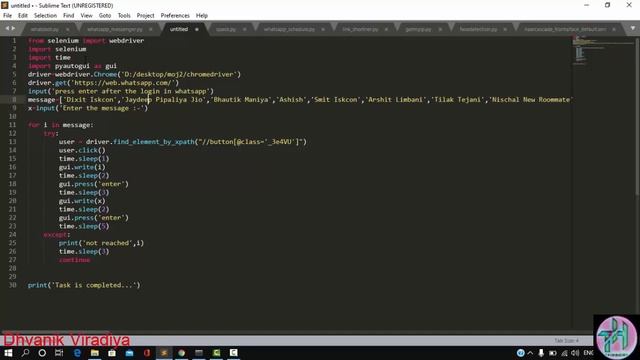
Task: Open the Tools menu
Action: click(x=124, y=16)
